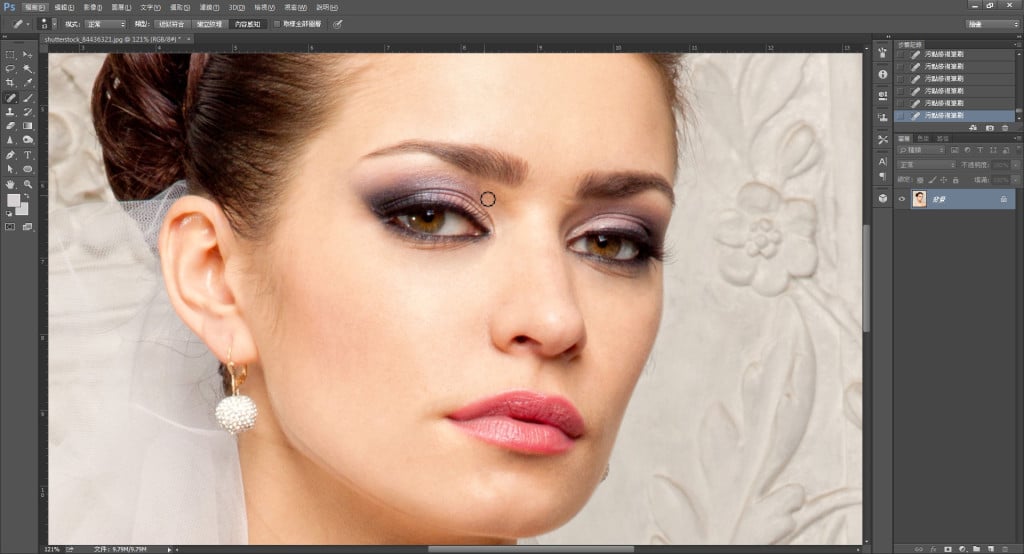Select the Lasso tool

click(x=10, y=69)
